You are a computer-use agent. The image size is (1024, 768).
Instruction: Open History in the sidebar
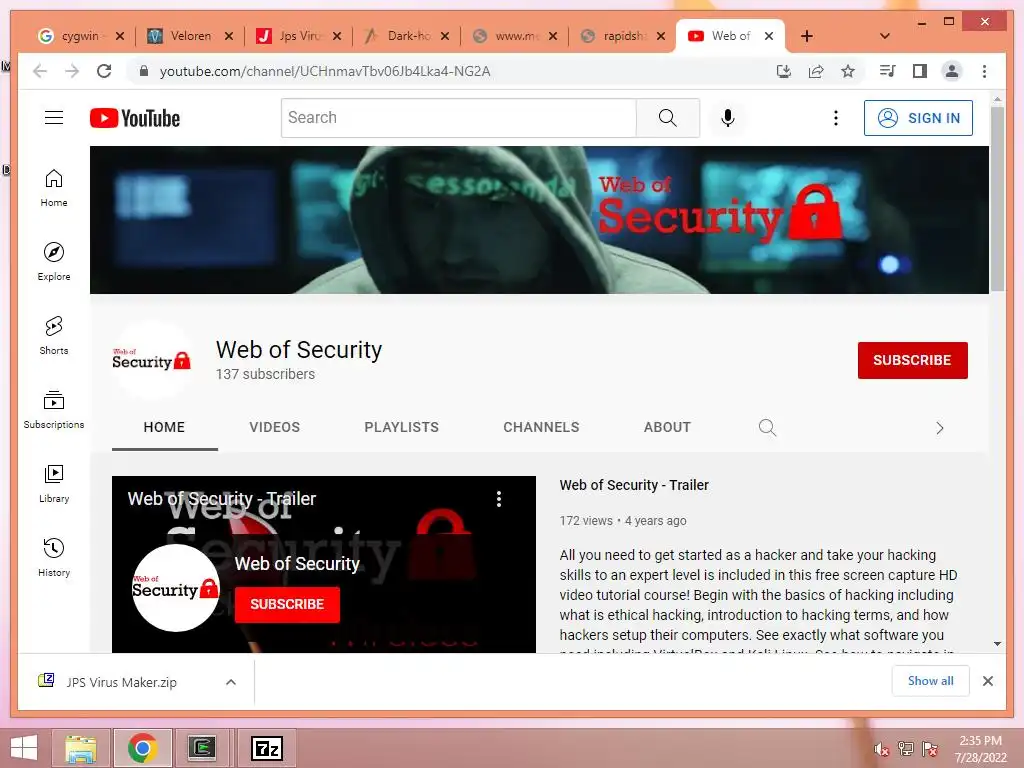tap(54, 557)
